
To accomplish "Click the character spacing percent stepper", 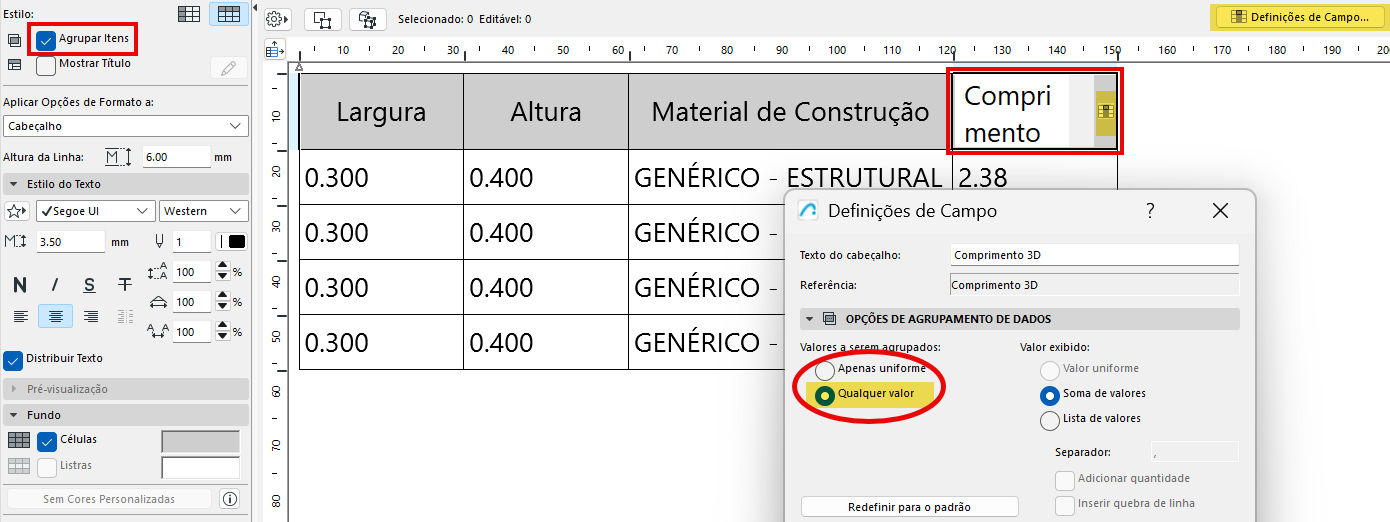I will coord(221,332).
